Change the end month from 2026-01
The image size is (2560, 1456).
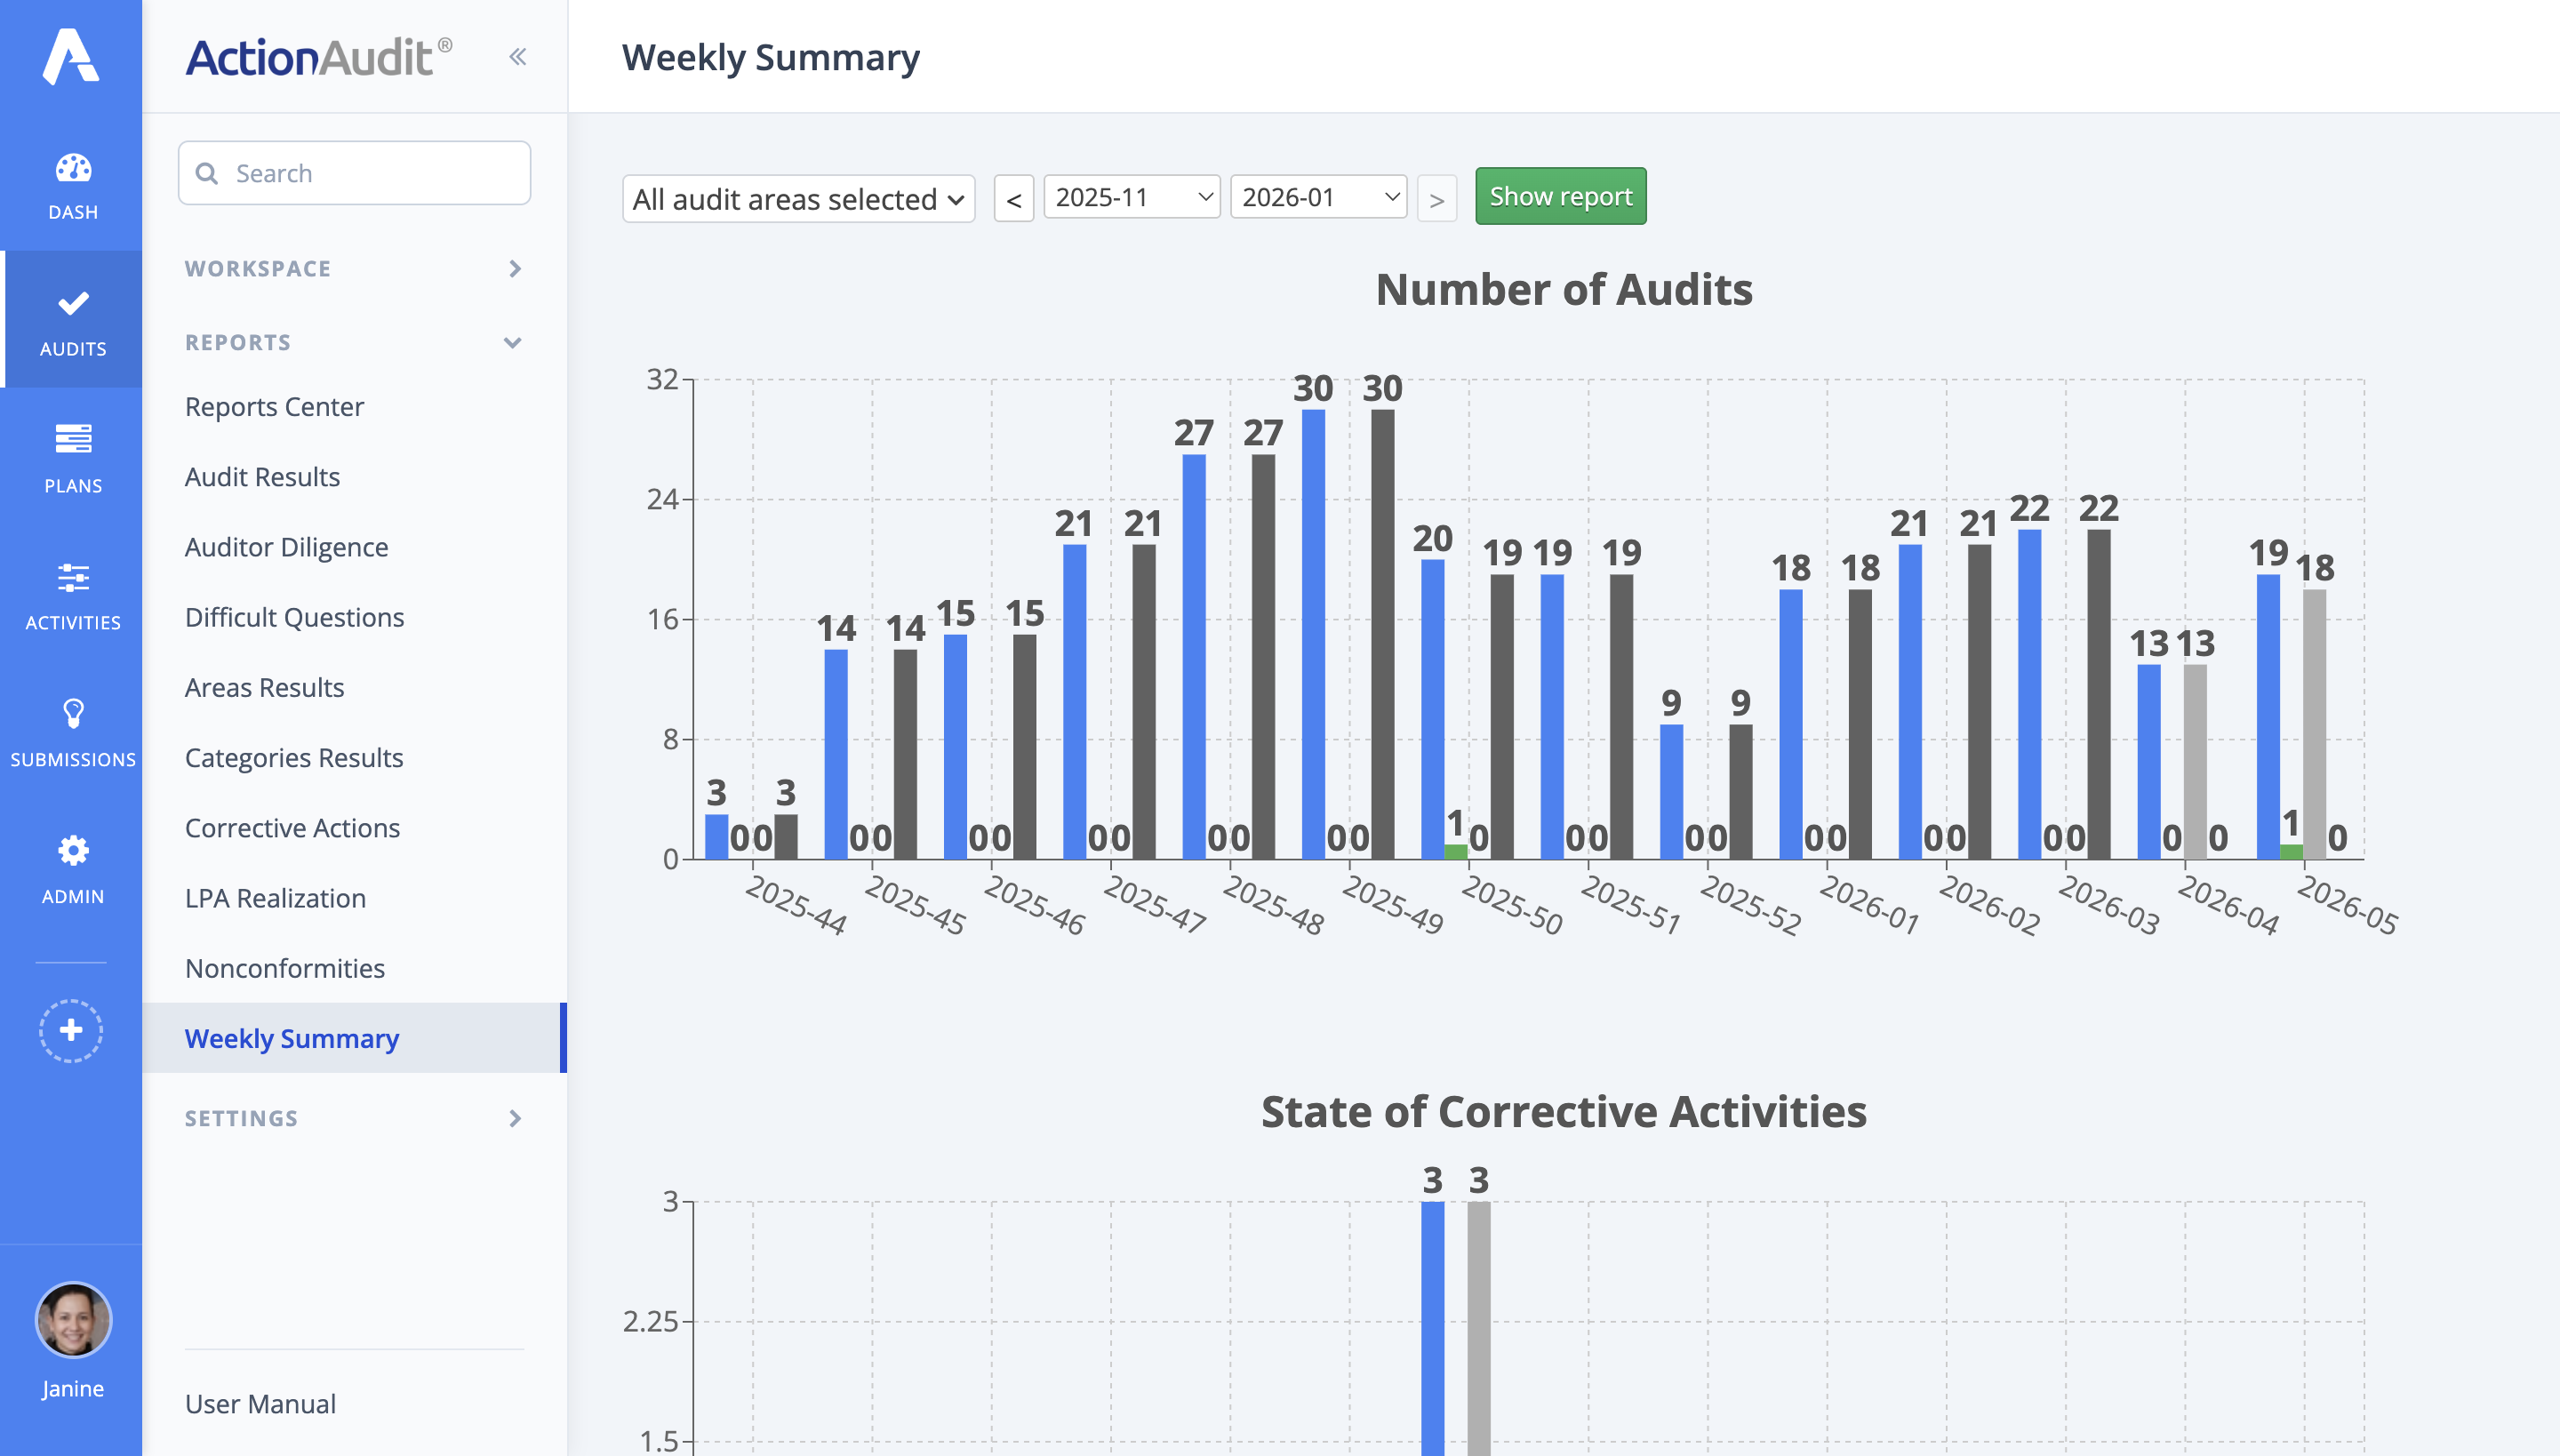click(x=1318, y=197)
